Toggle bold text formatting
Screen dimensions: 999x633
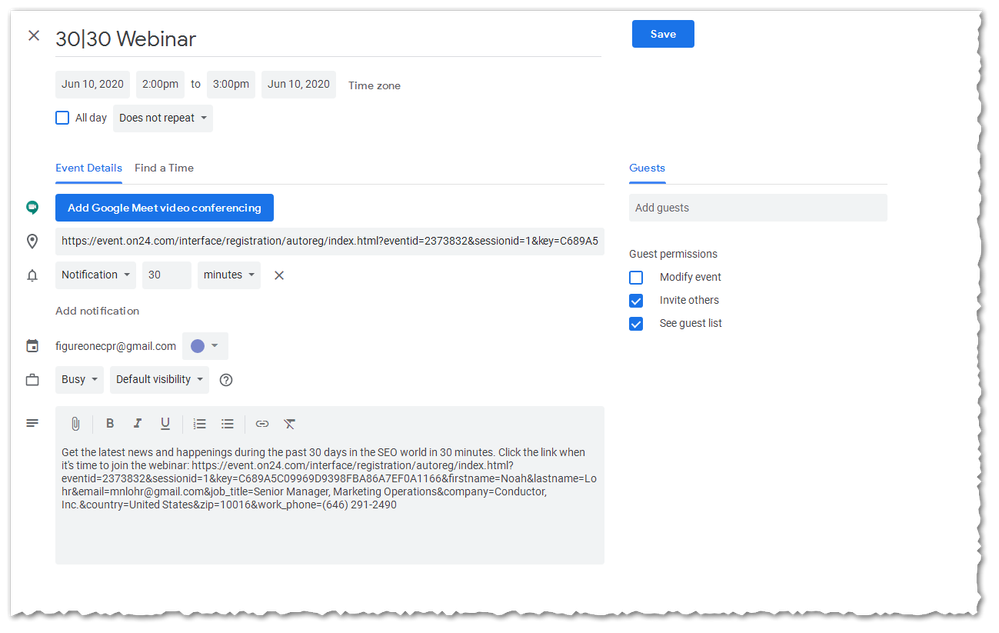110,424
